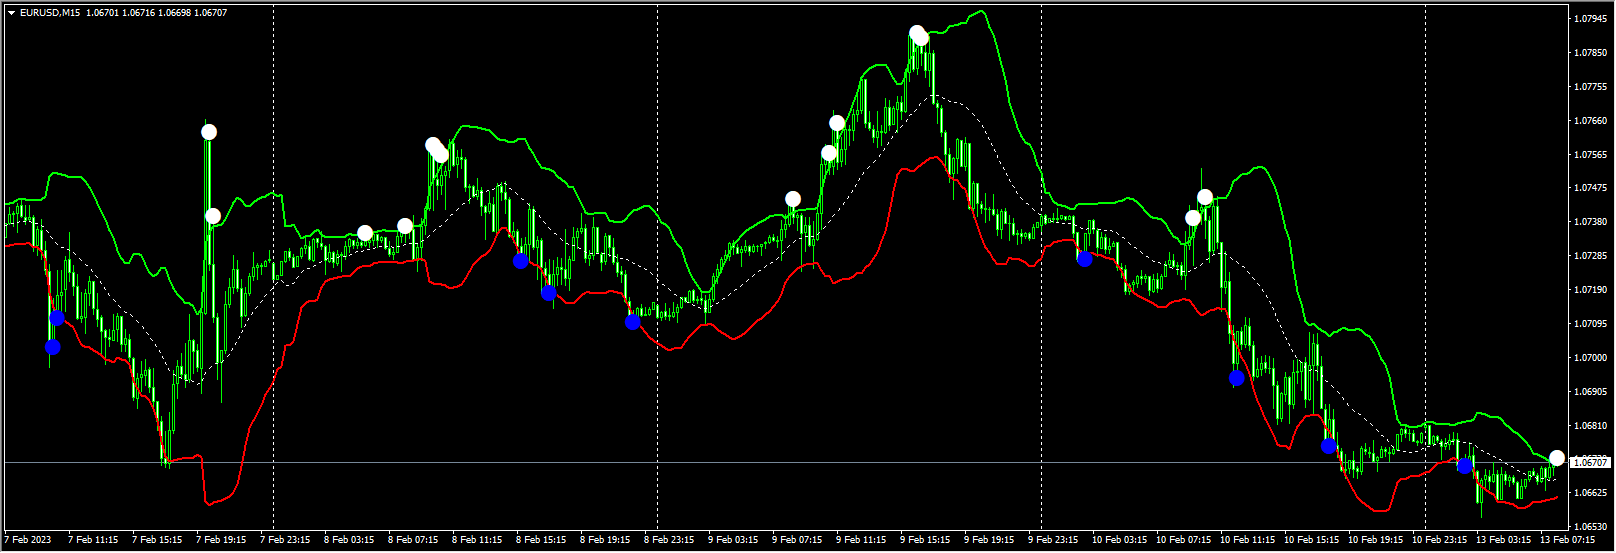This screenshot has height=553, width=1616.
Task: Click the 7 Feb 2023 date label
Action: [28, 540]
